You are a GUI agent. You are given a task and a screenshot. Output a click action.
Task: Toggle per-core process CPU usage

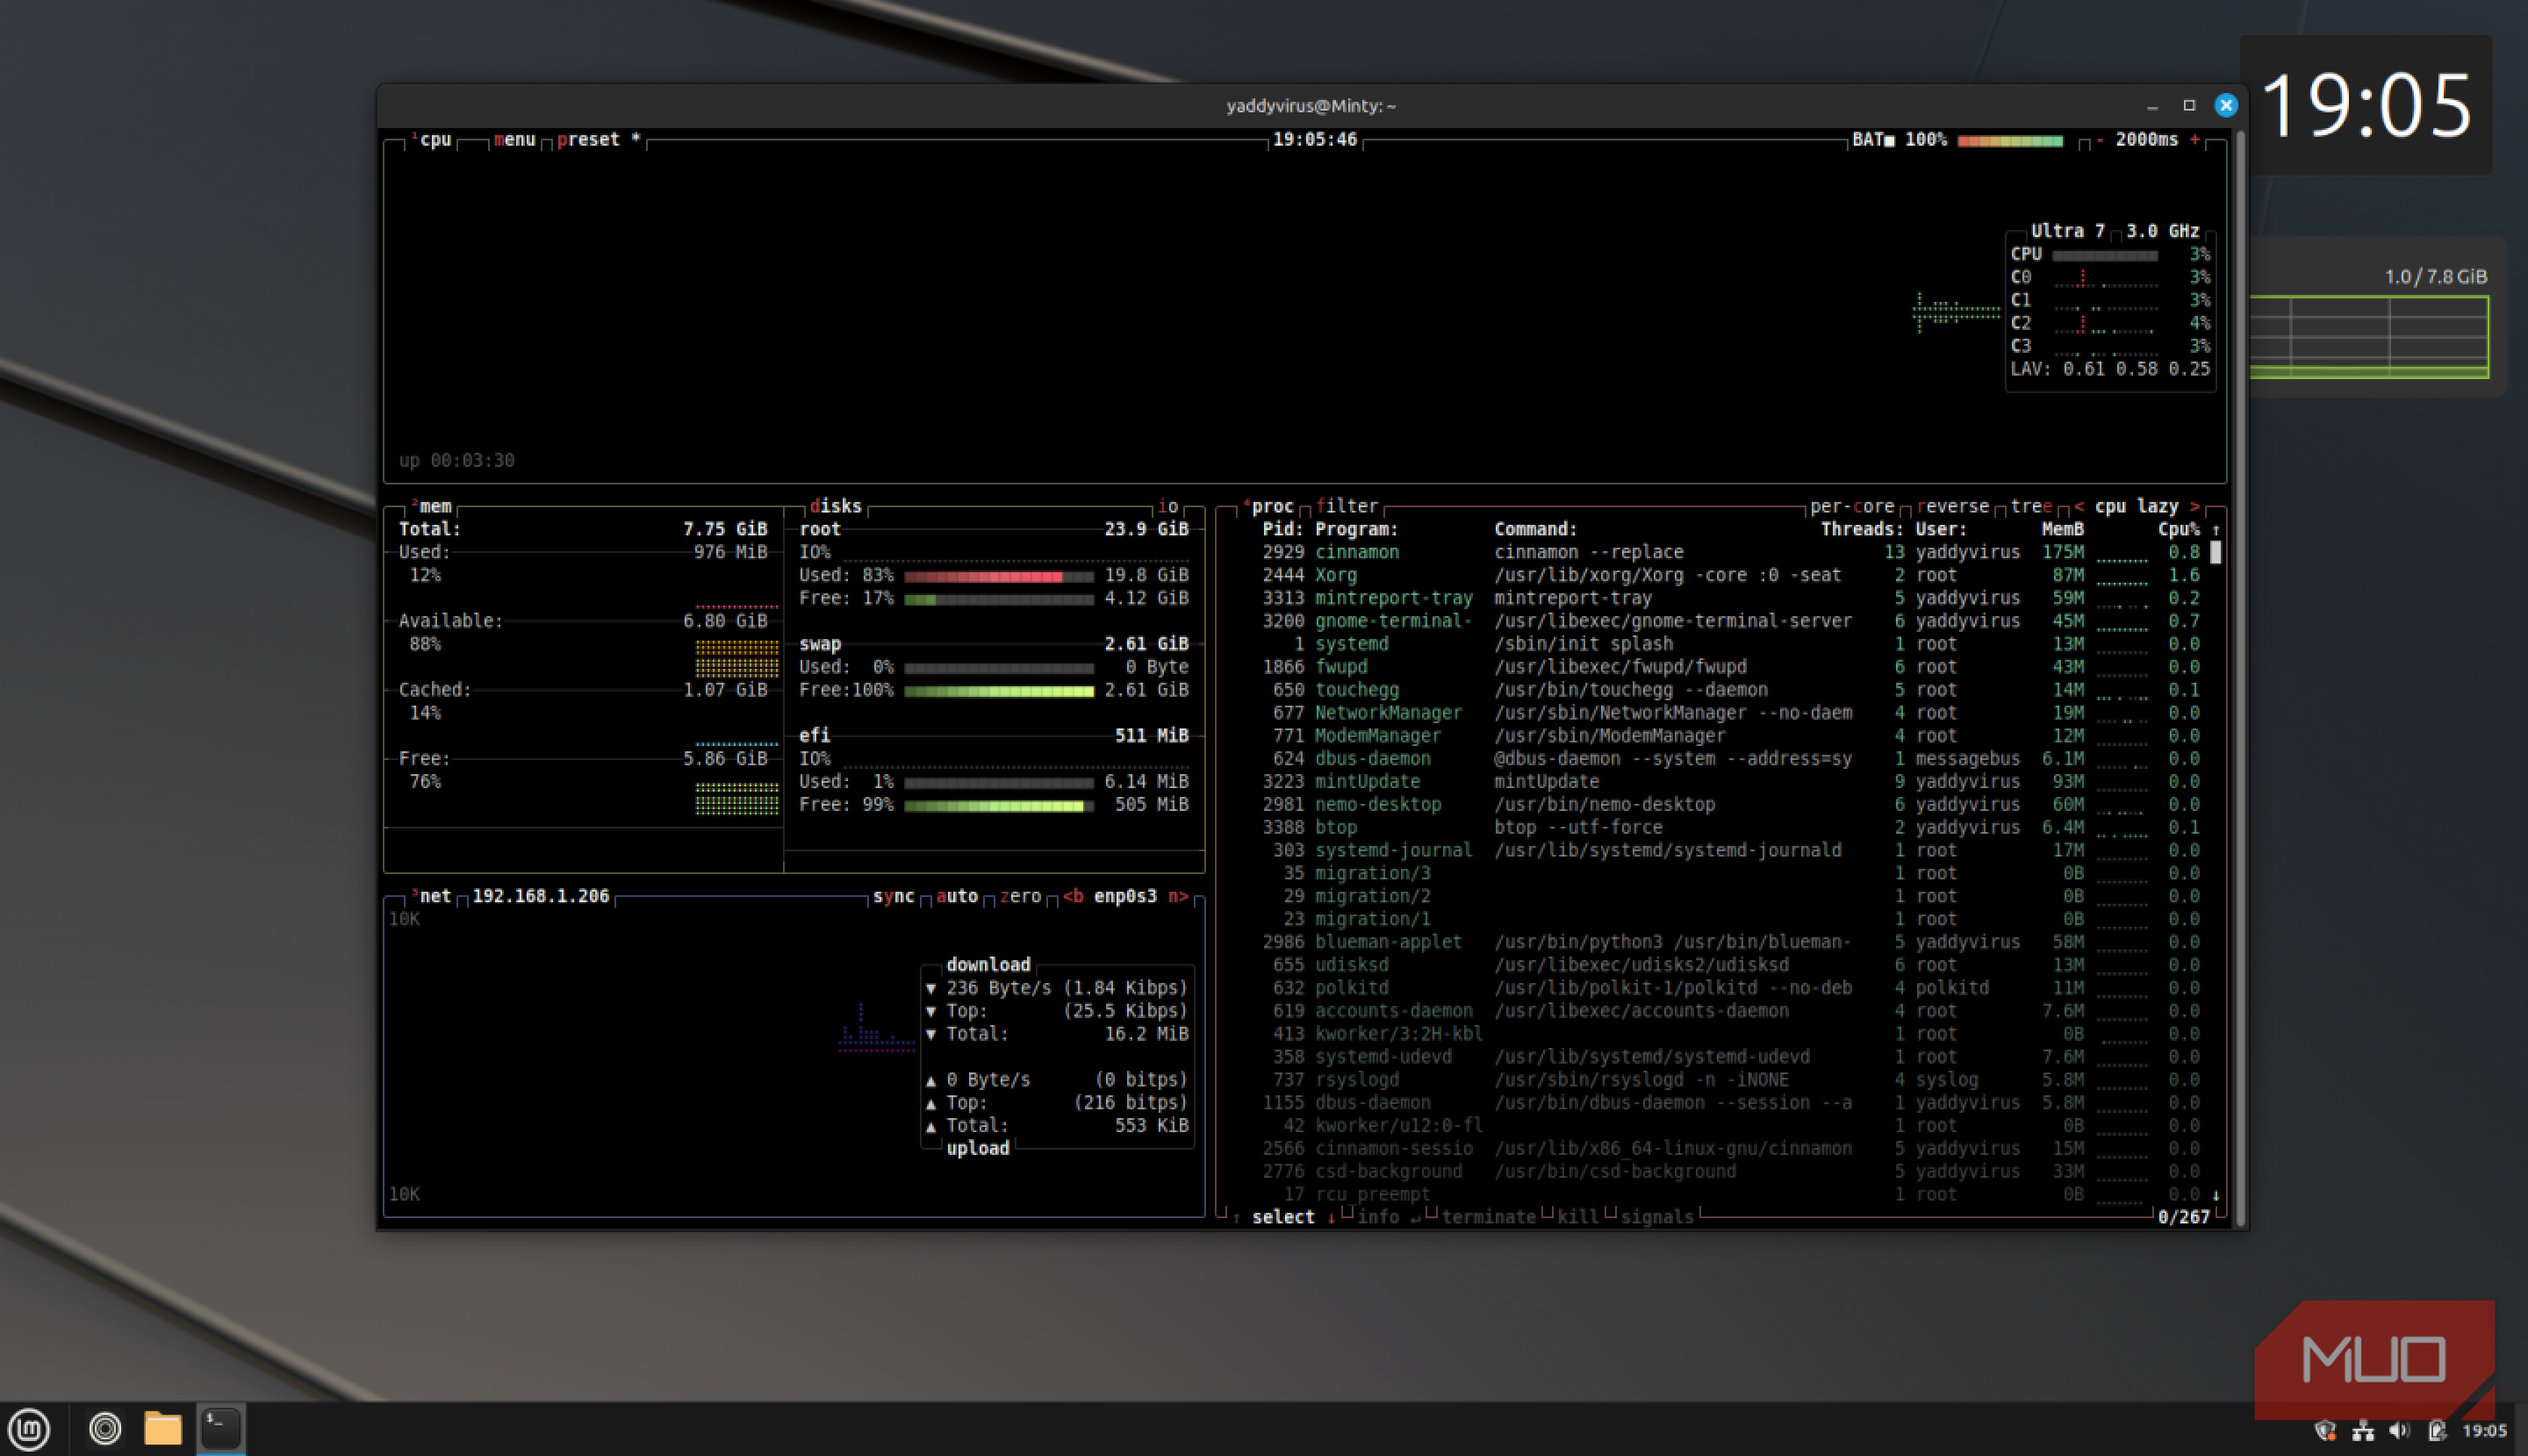[x=1851, y=506]
